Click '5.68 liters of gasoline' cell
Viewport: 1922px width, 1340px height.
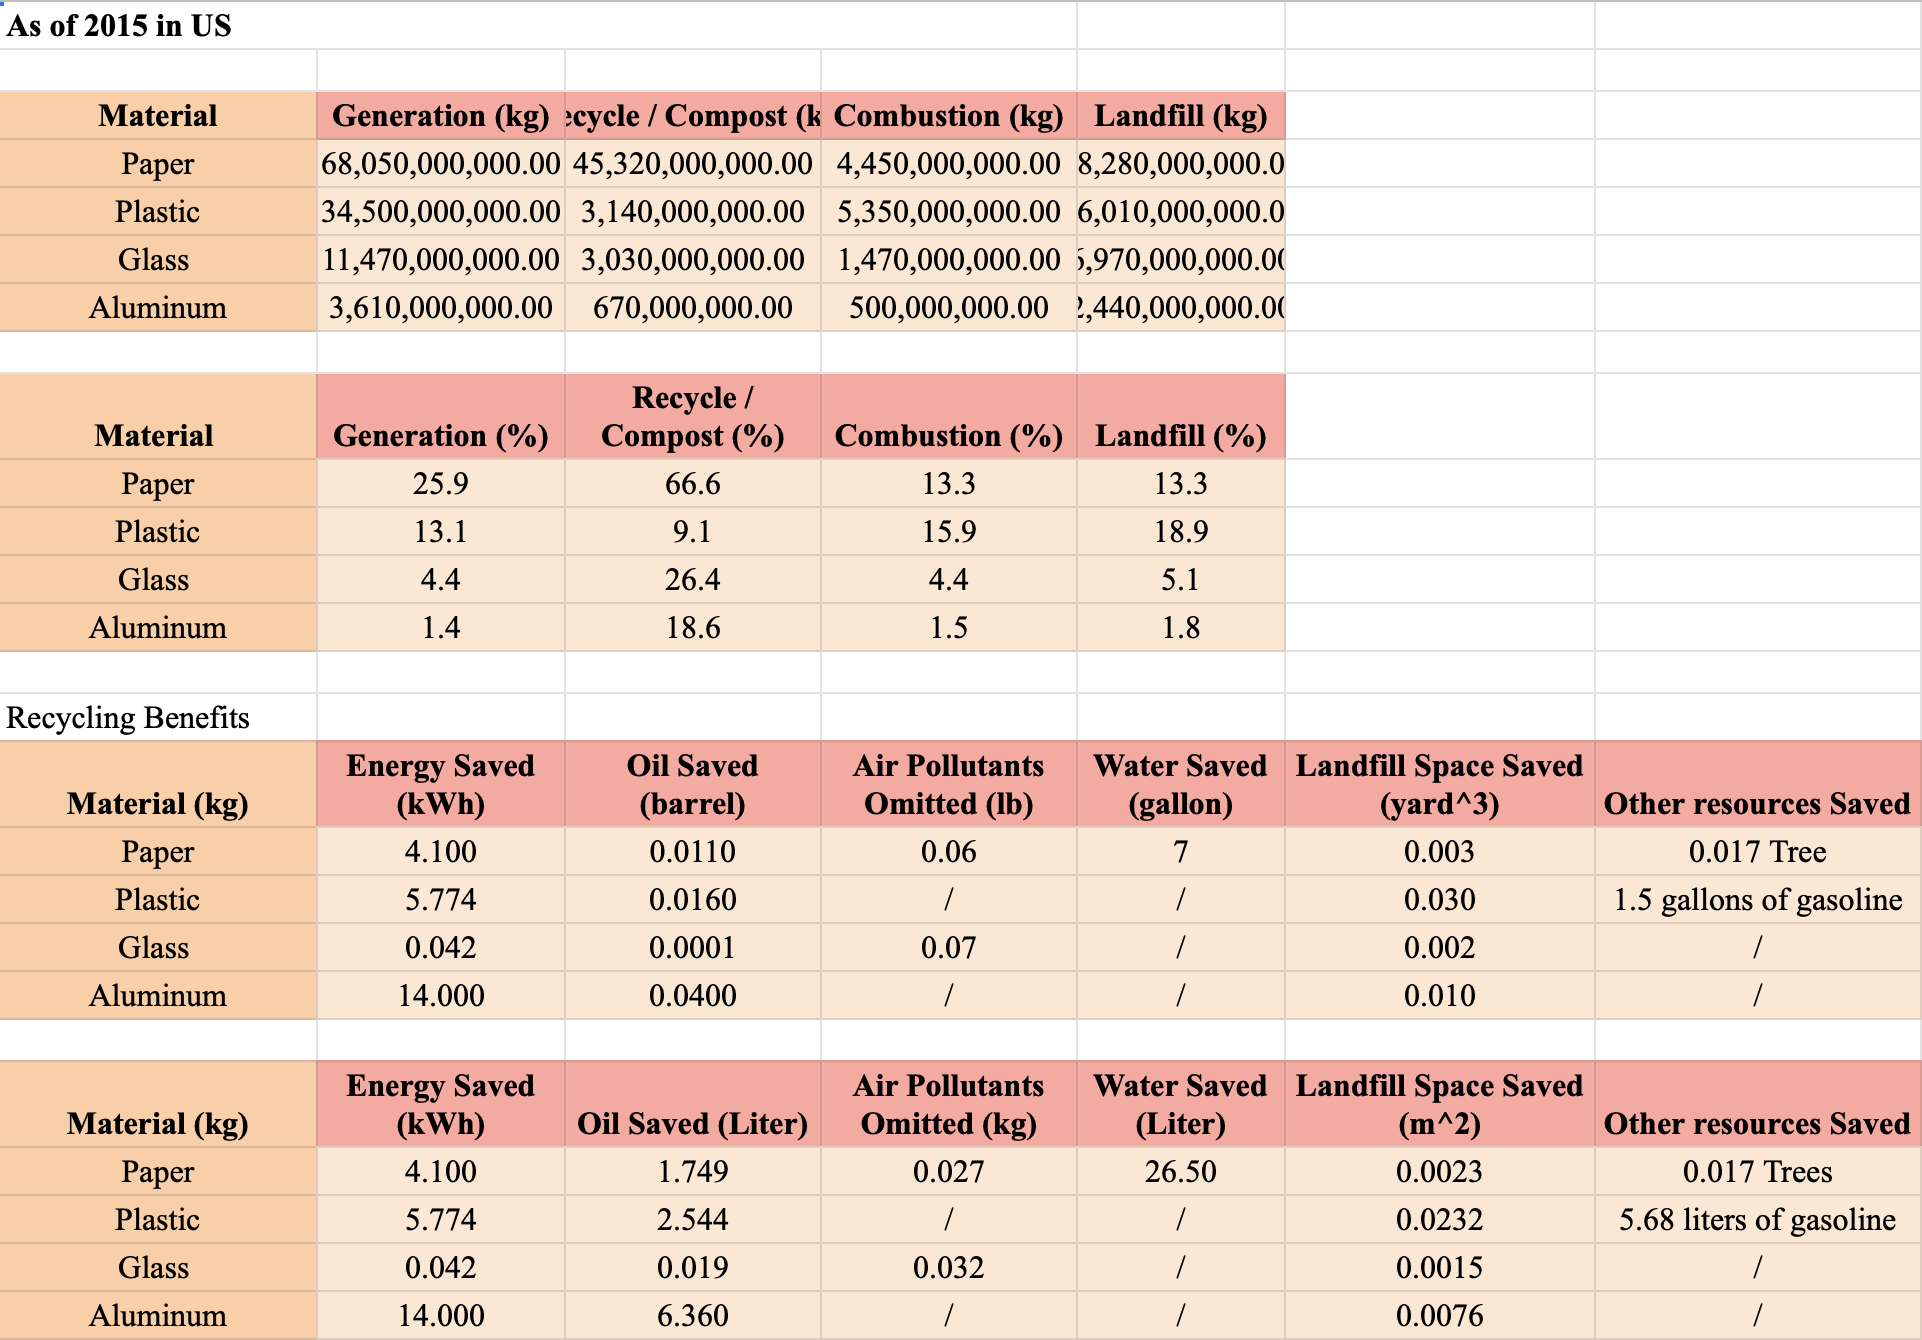(1757, 1220)
